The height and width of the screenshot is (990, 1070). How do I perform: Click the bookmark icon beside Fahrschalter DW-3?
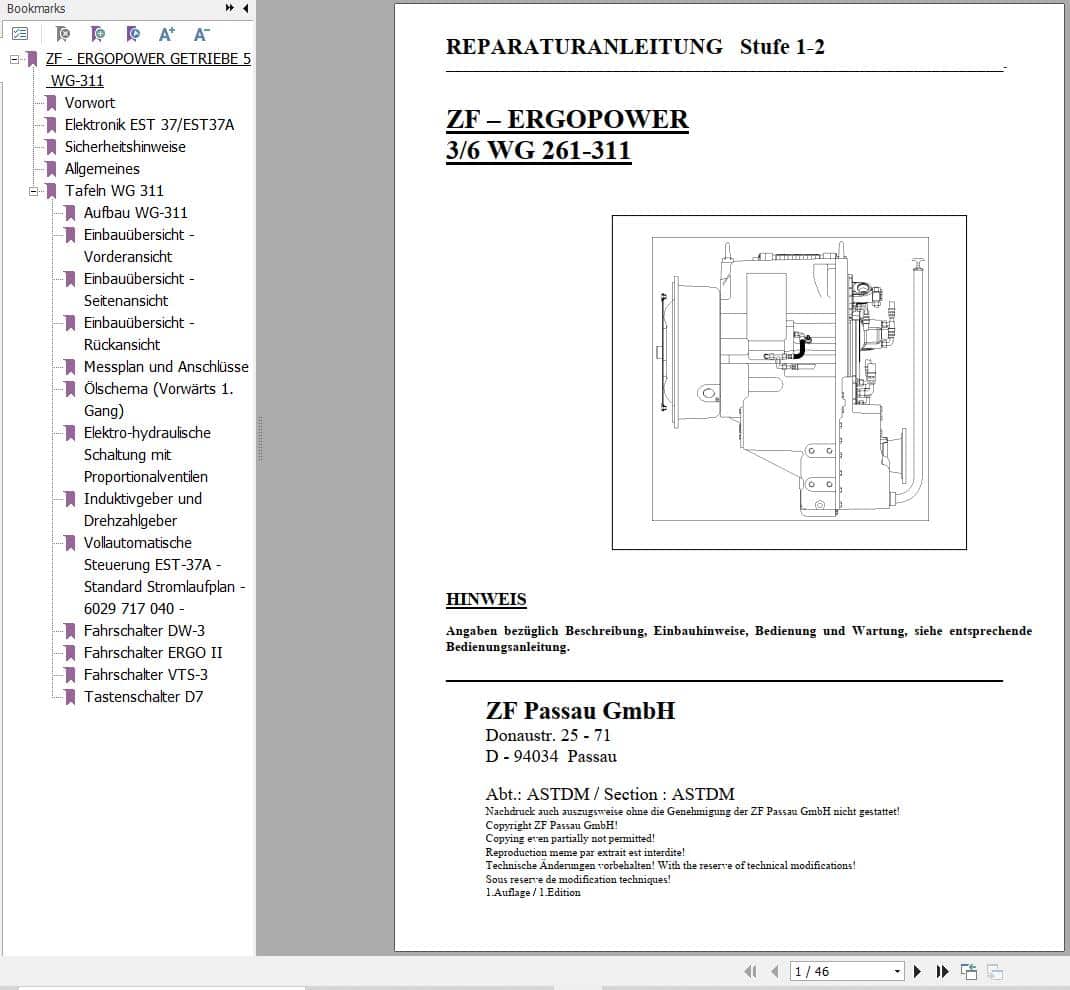click(x=70, y=630)
